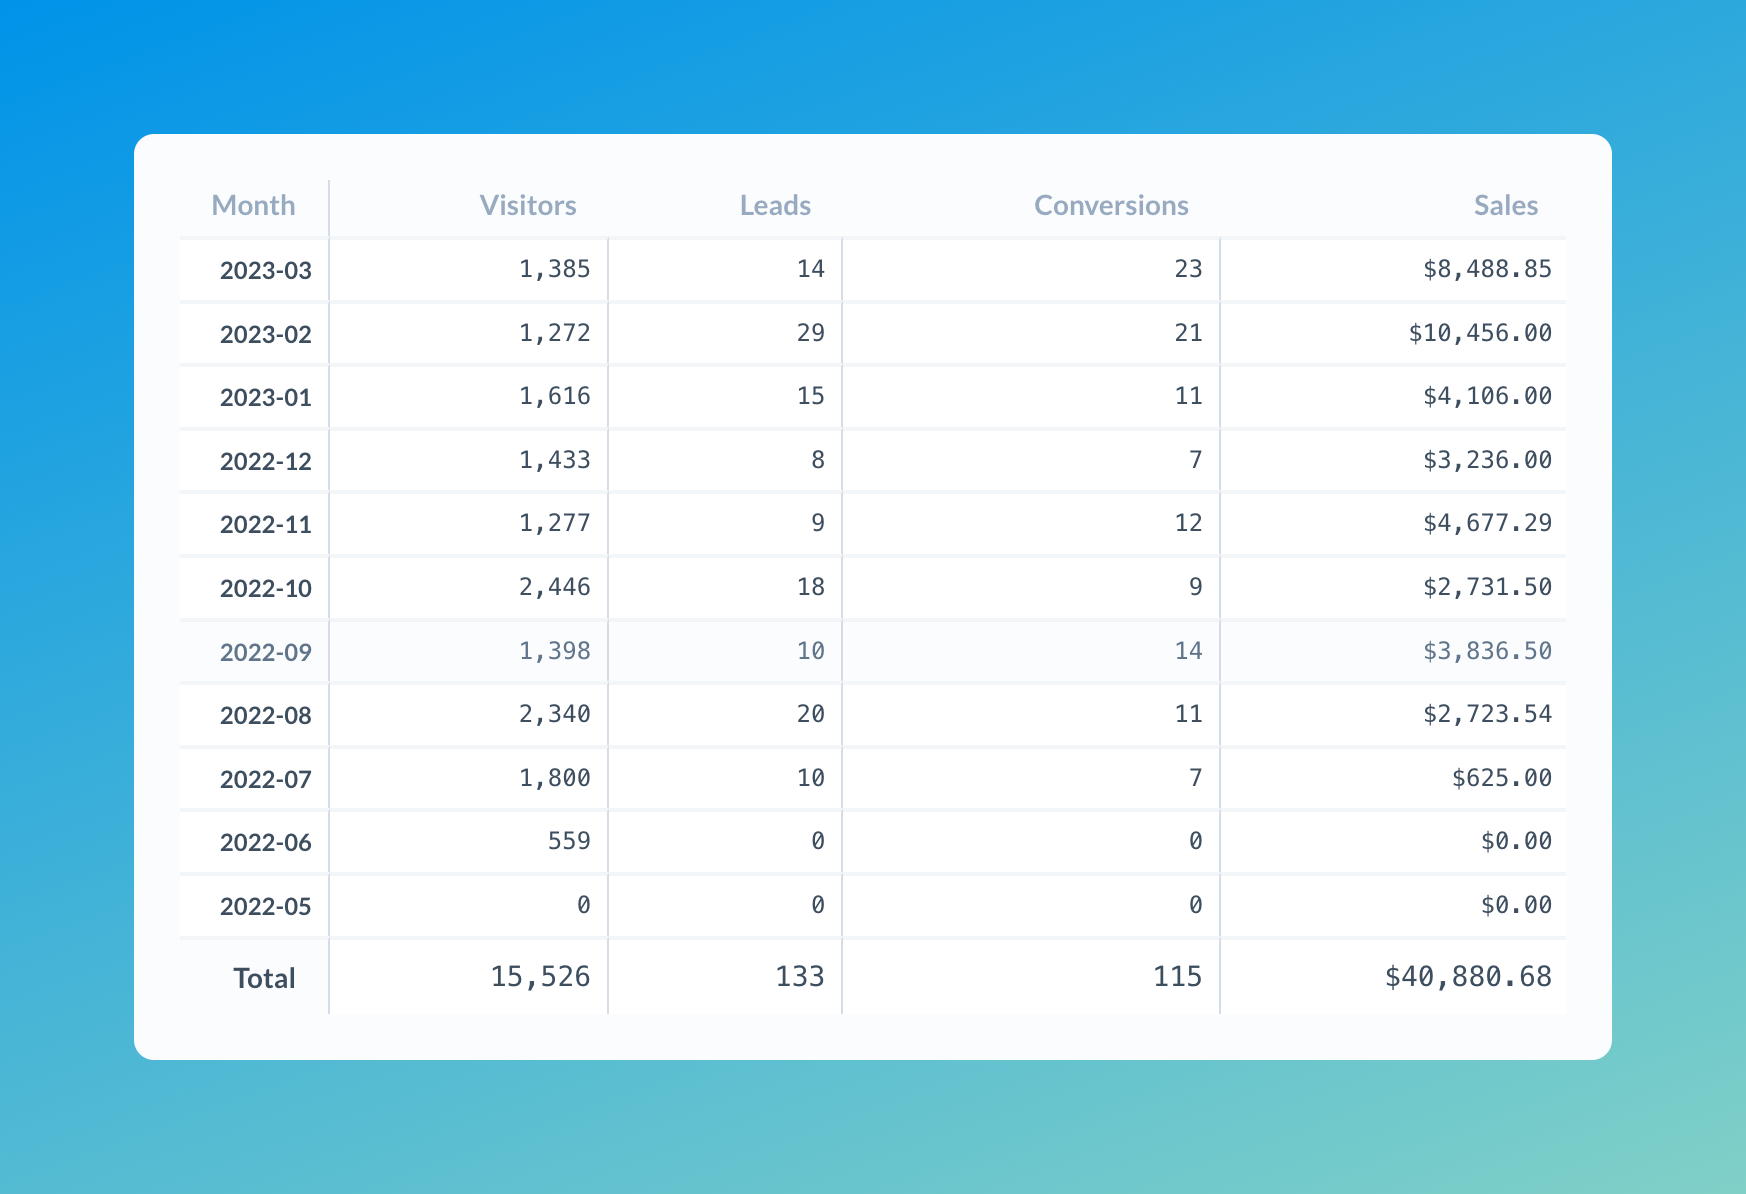1746x1194 pixels.
Task: Click visitors value 1,616
Action: 555,396
